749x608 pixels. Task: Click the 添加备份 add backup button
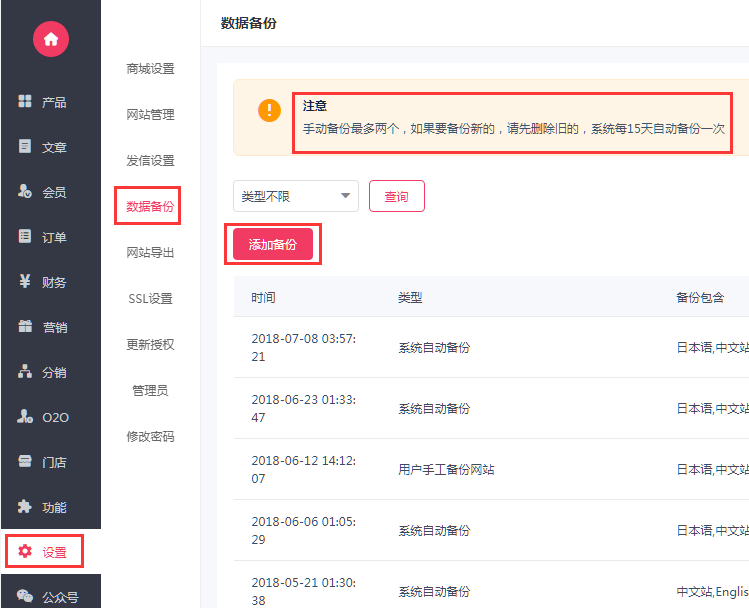(x=272, y=244)
